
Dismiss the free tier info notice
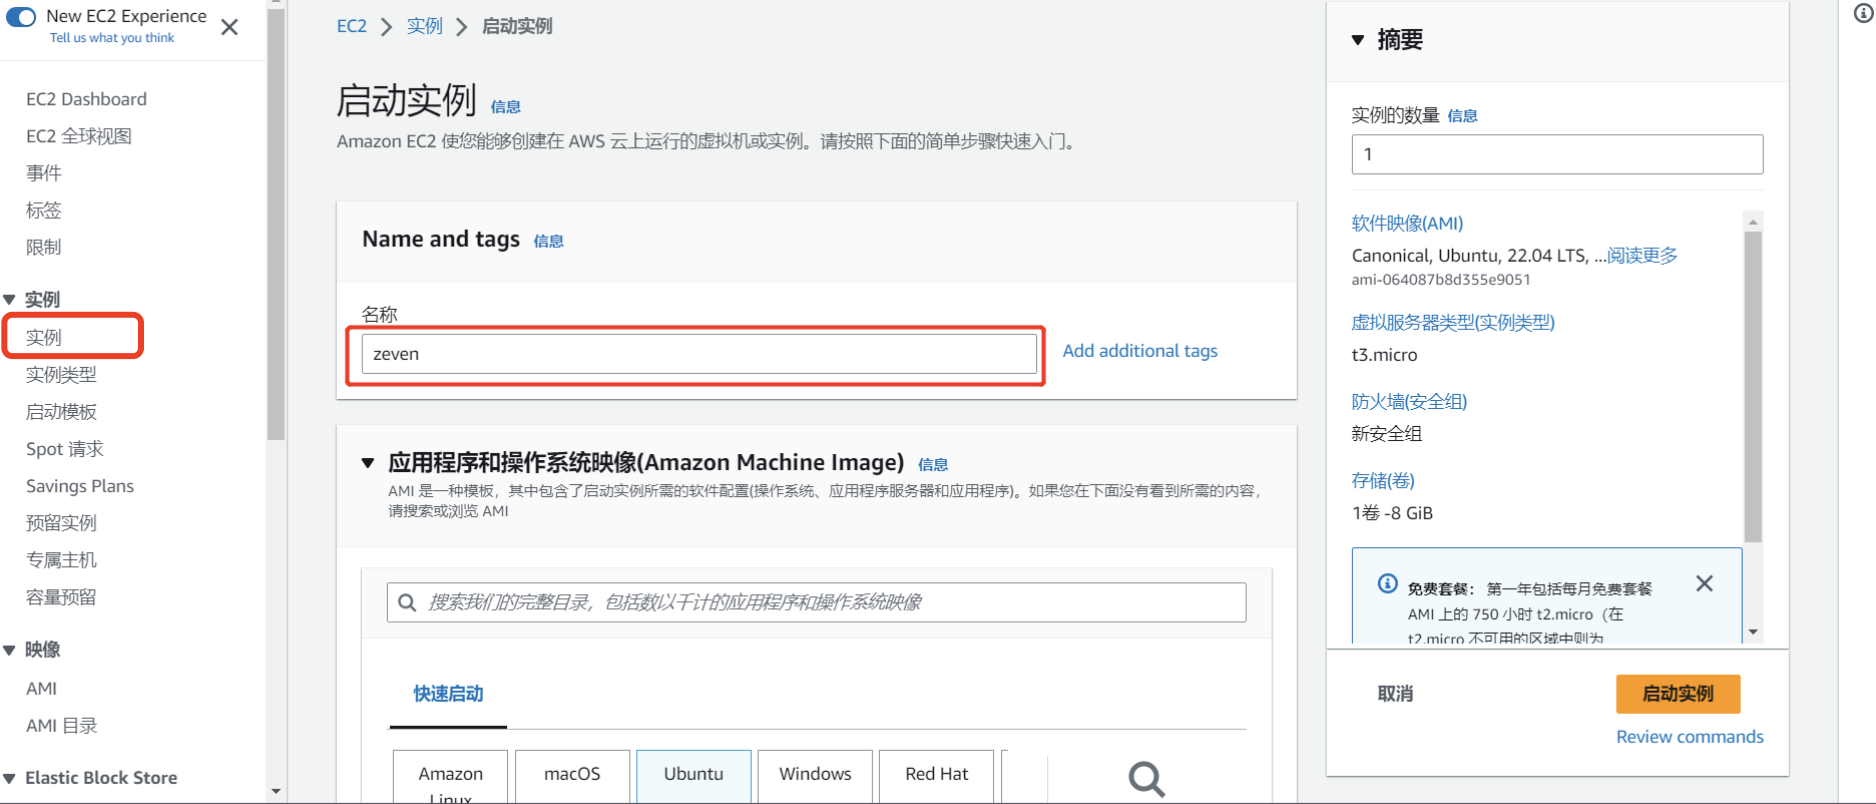tap(1704, 583)
